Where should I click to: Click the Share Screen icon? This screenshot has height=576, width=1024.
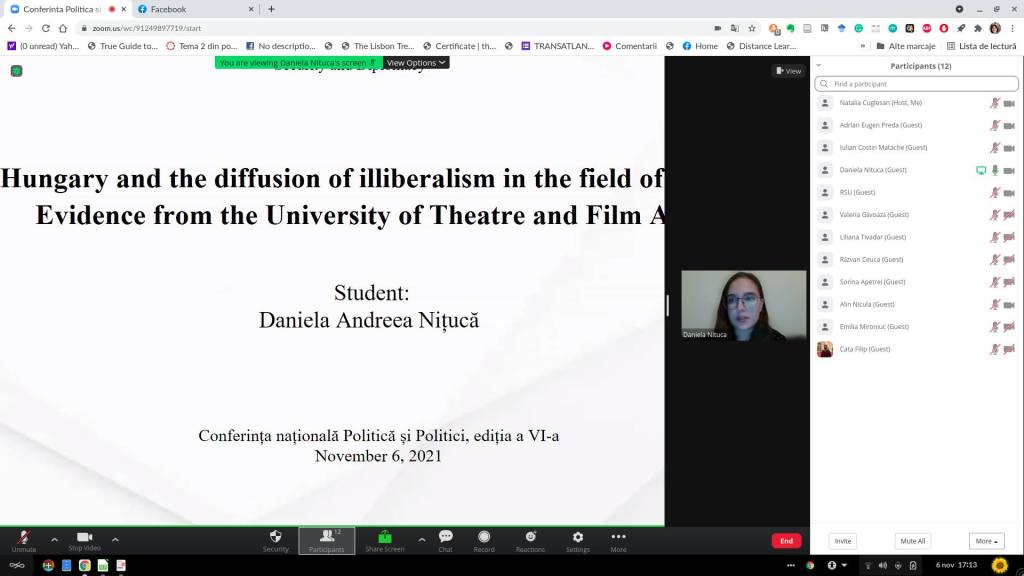point(384,537)
